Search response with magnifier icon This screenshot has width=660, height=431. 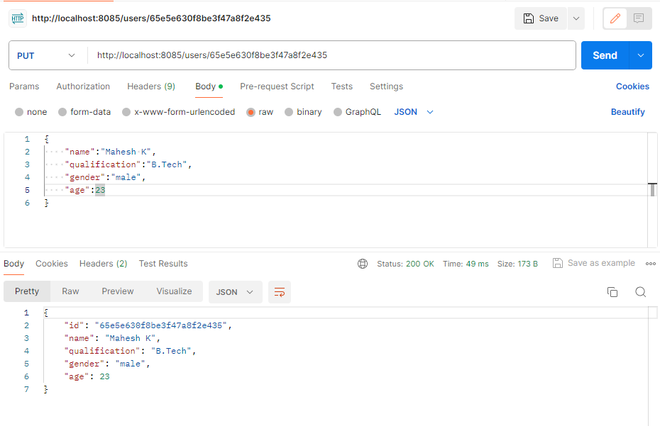(x=640, y=292)
